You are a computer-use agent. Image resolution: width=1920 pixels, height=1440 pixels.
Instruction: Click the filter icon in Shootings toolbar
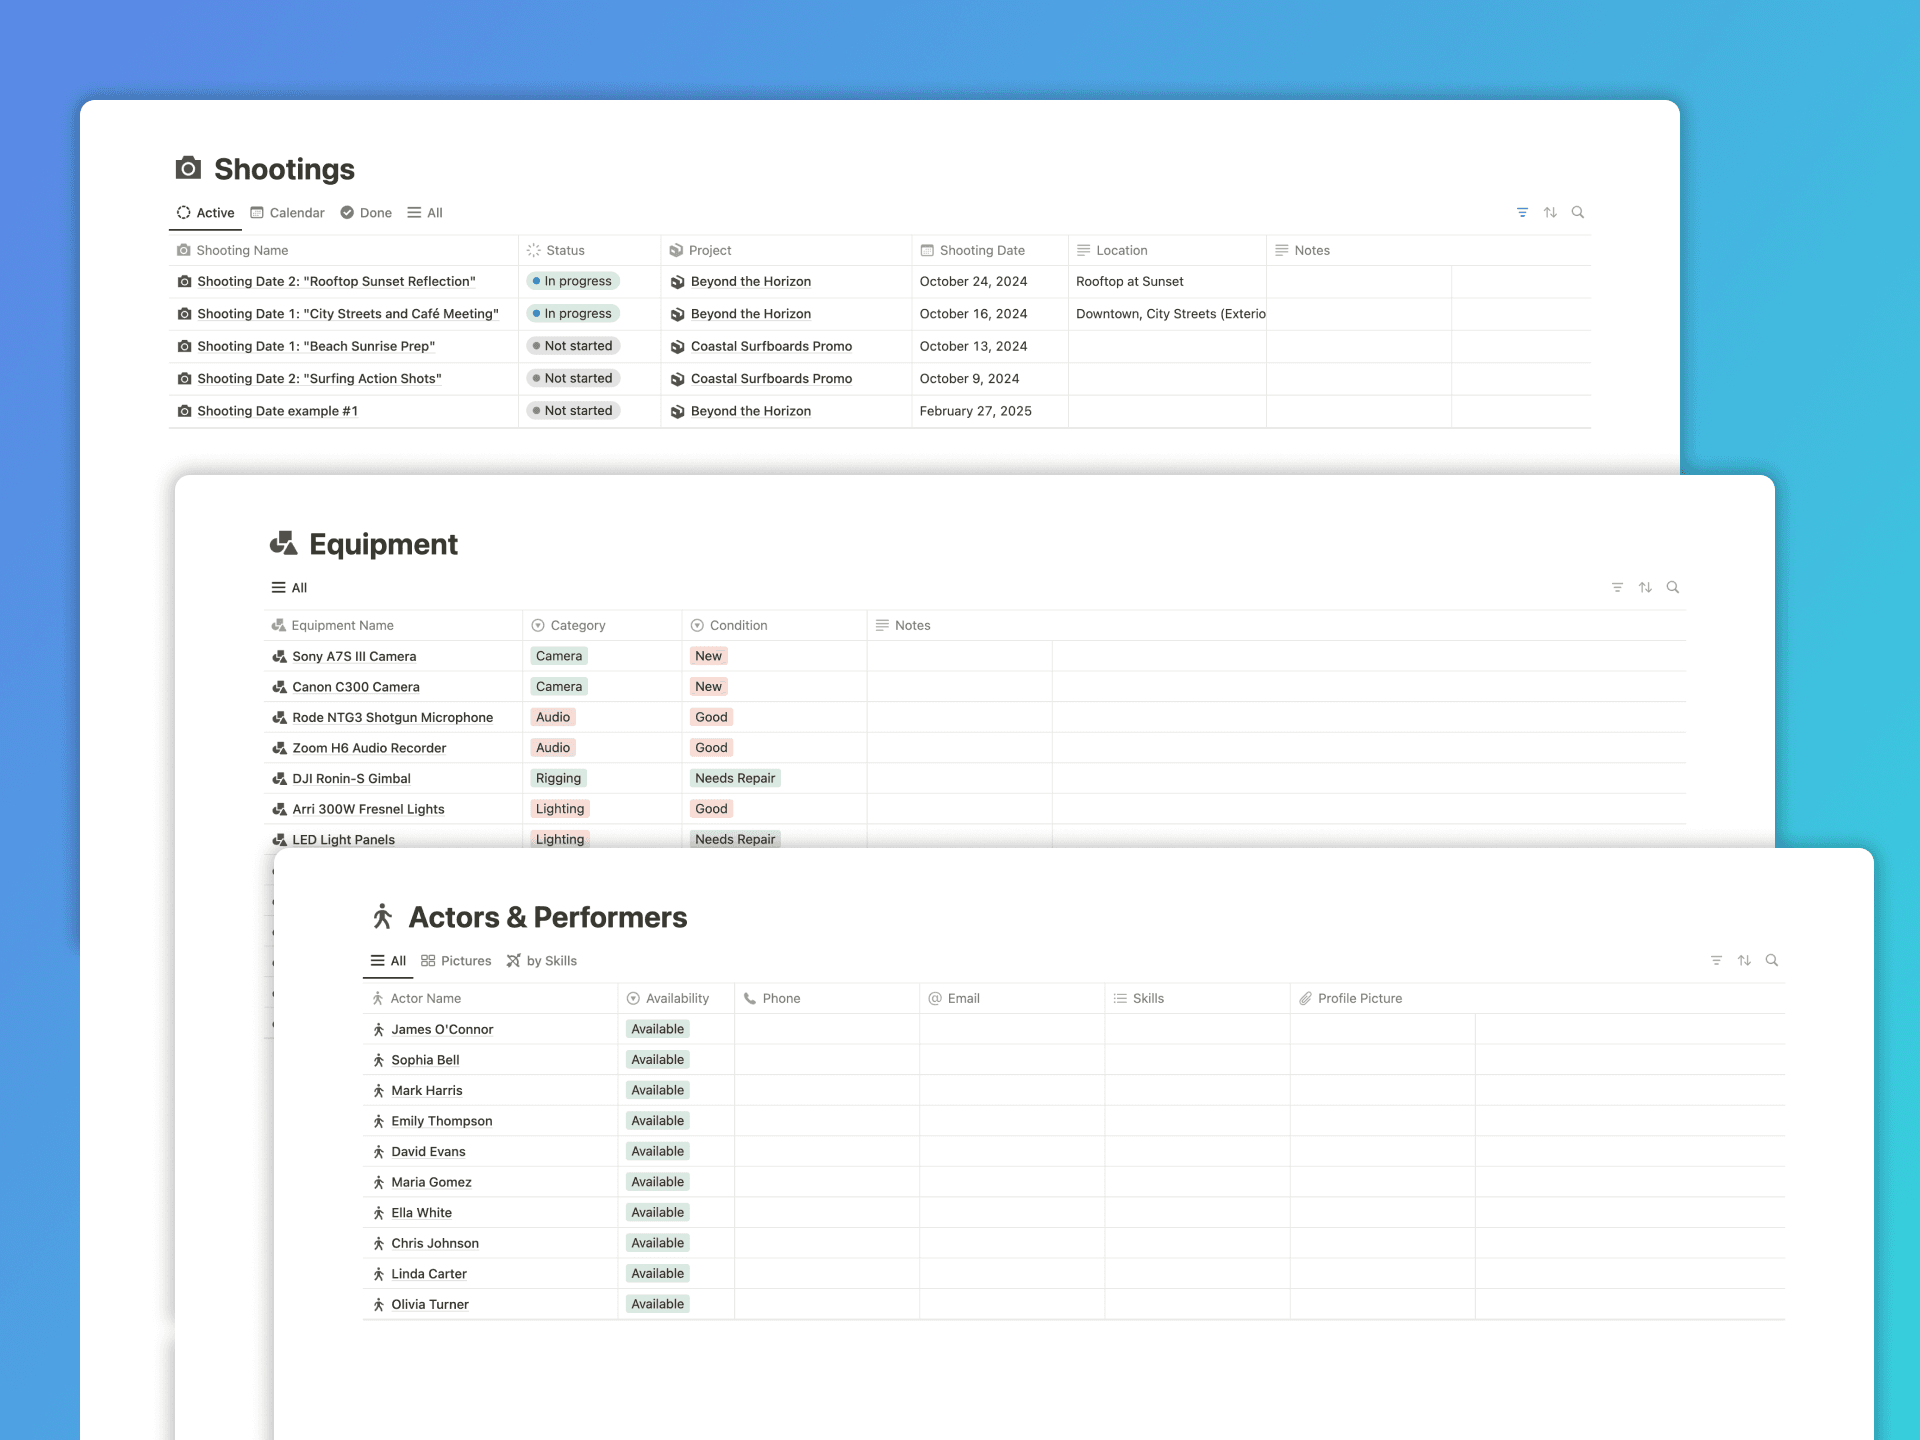point(1522,212)
